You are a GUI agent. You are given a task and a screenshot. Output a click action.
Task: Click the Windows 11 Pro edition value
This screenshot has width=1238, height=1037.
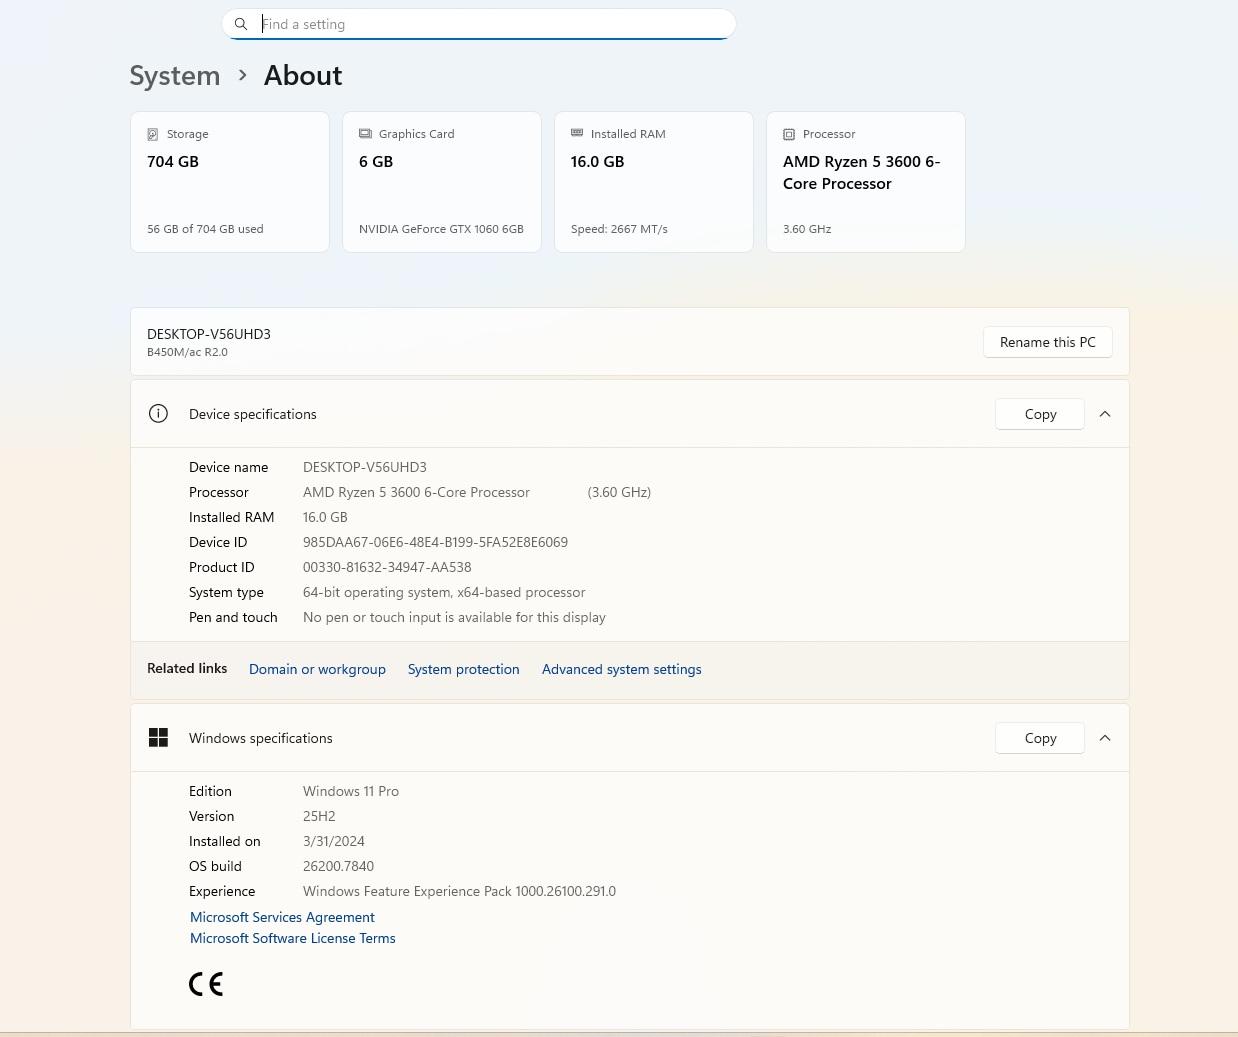coord(351,791)
